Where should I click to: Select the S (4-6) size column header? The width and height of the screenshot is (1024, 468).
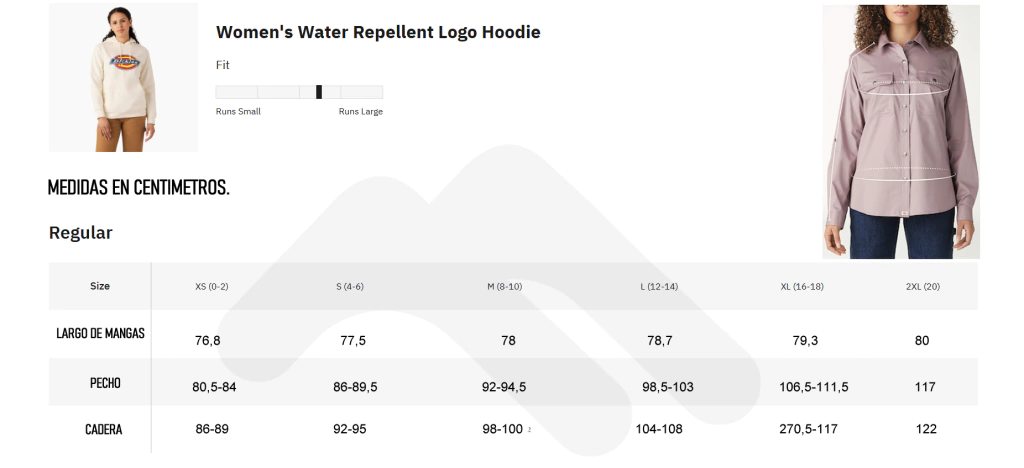click(349, 287)
